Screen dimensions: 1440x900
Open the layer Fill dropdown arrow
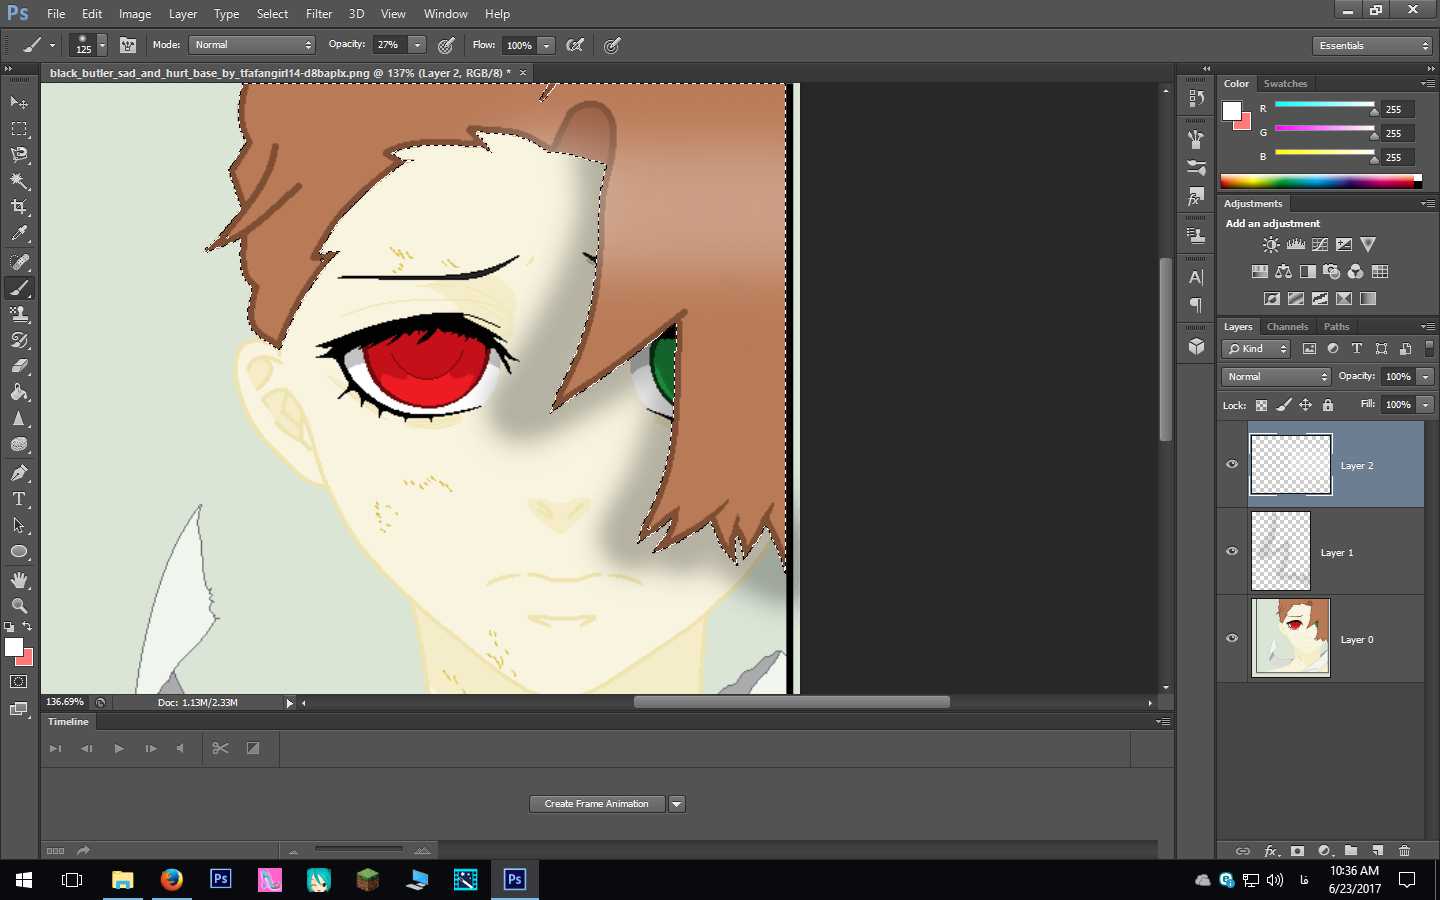click(x=1426, y=405)
